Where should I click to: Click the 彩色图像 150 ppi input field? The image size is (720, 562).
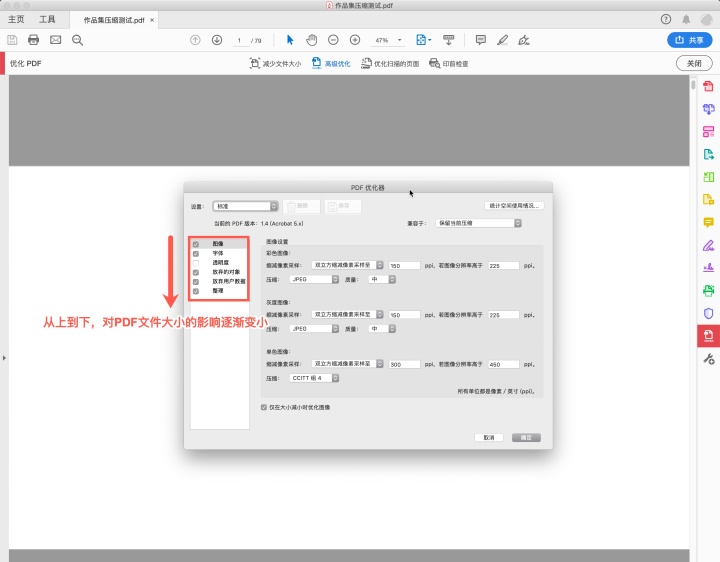pos(405,265)
